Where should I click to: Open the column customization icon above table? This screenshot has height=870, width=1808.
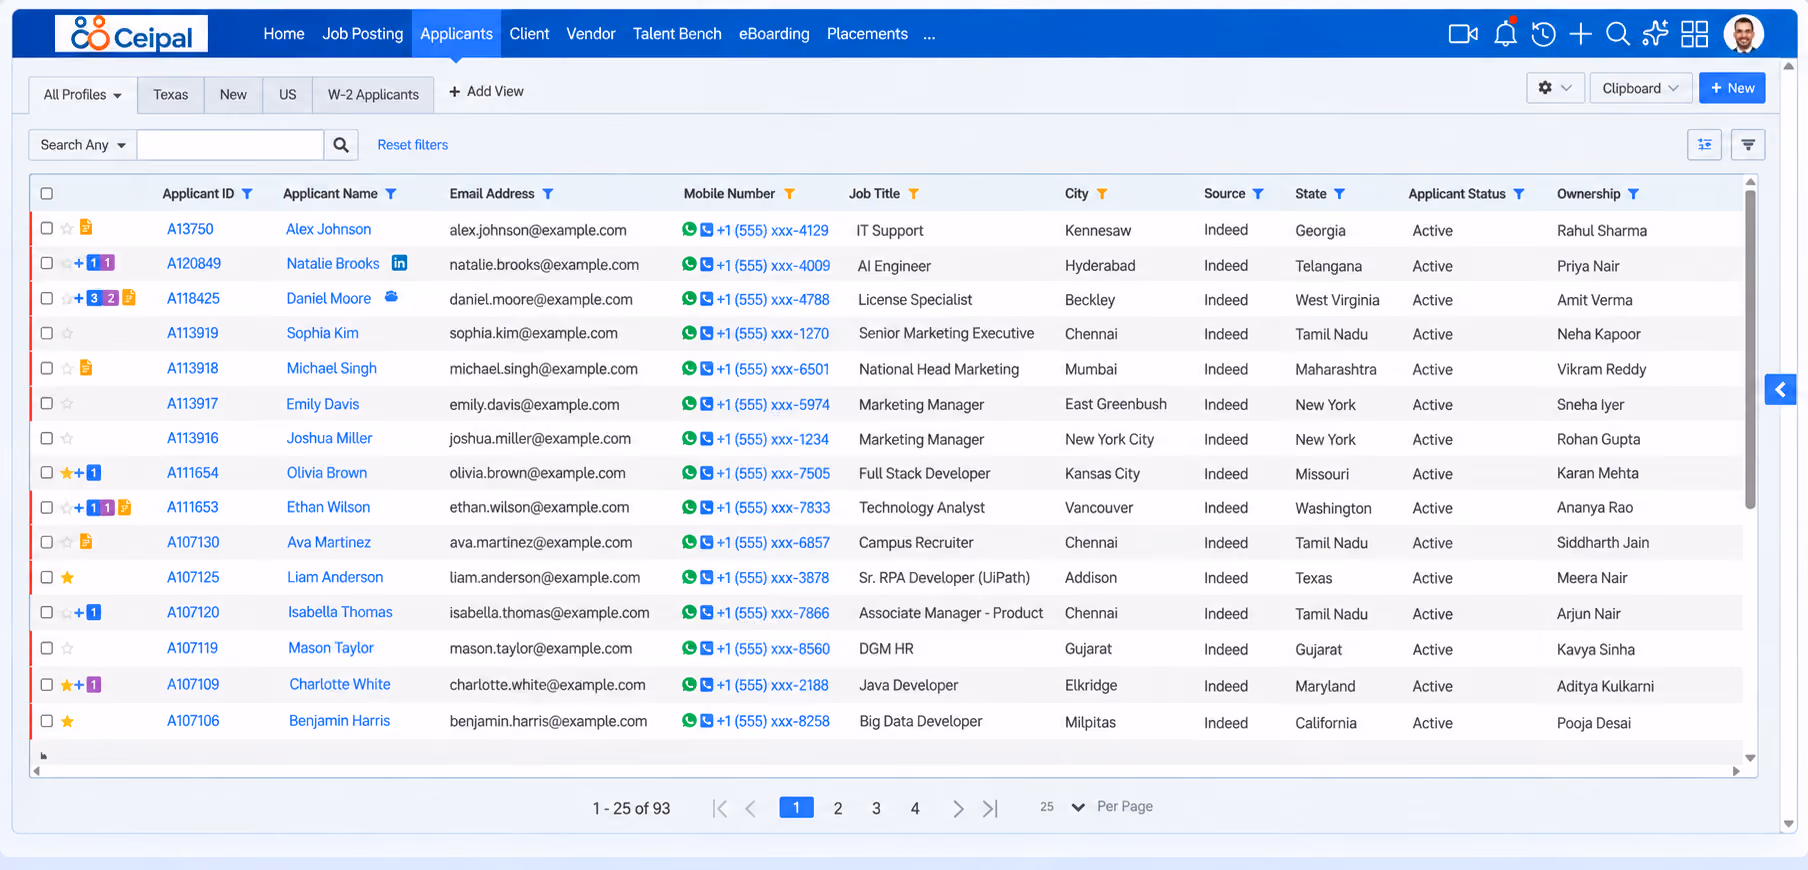tap(1704, 145)
